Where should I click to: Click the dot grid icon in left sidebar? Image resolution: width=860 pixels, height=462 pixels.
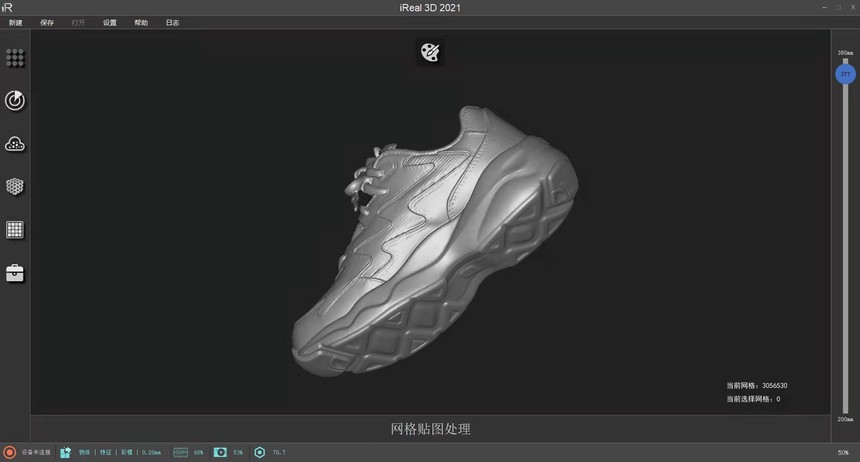coord(15,58)
